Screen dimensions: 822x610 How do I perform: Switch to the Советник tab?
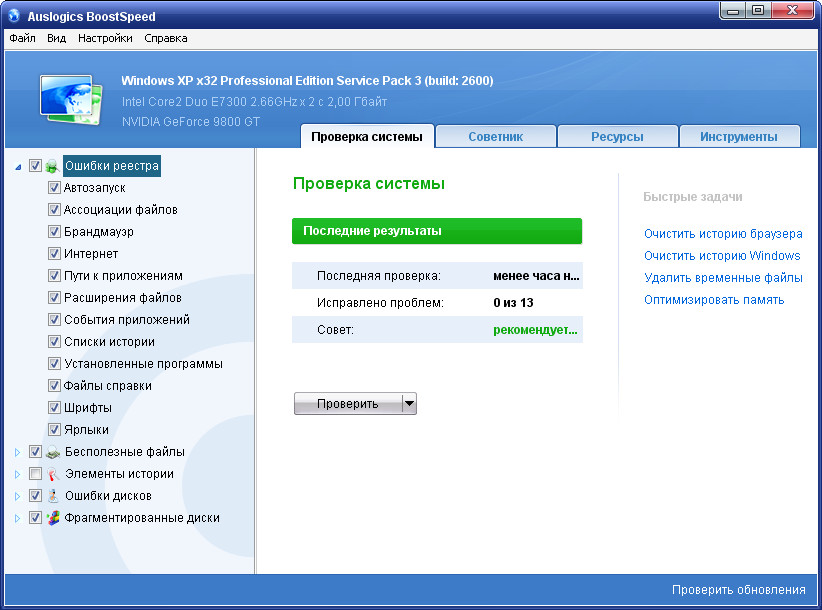[496, 137]
